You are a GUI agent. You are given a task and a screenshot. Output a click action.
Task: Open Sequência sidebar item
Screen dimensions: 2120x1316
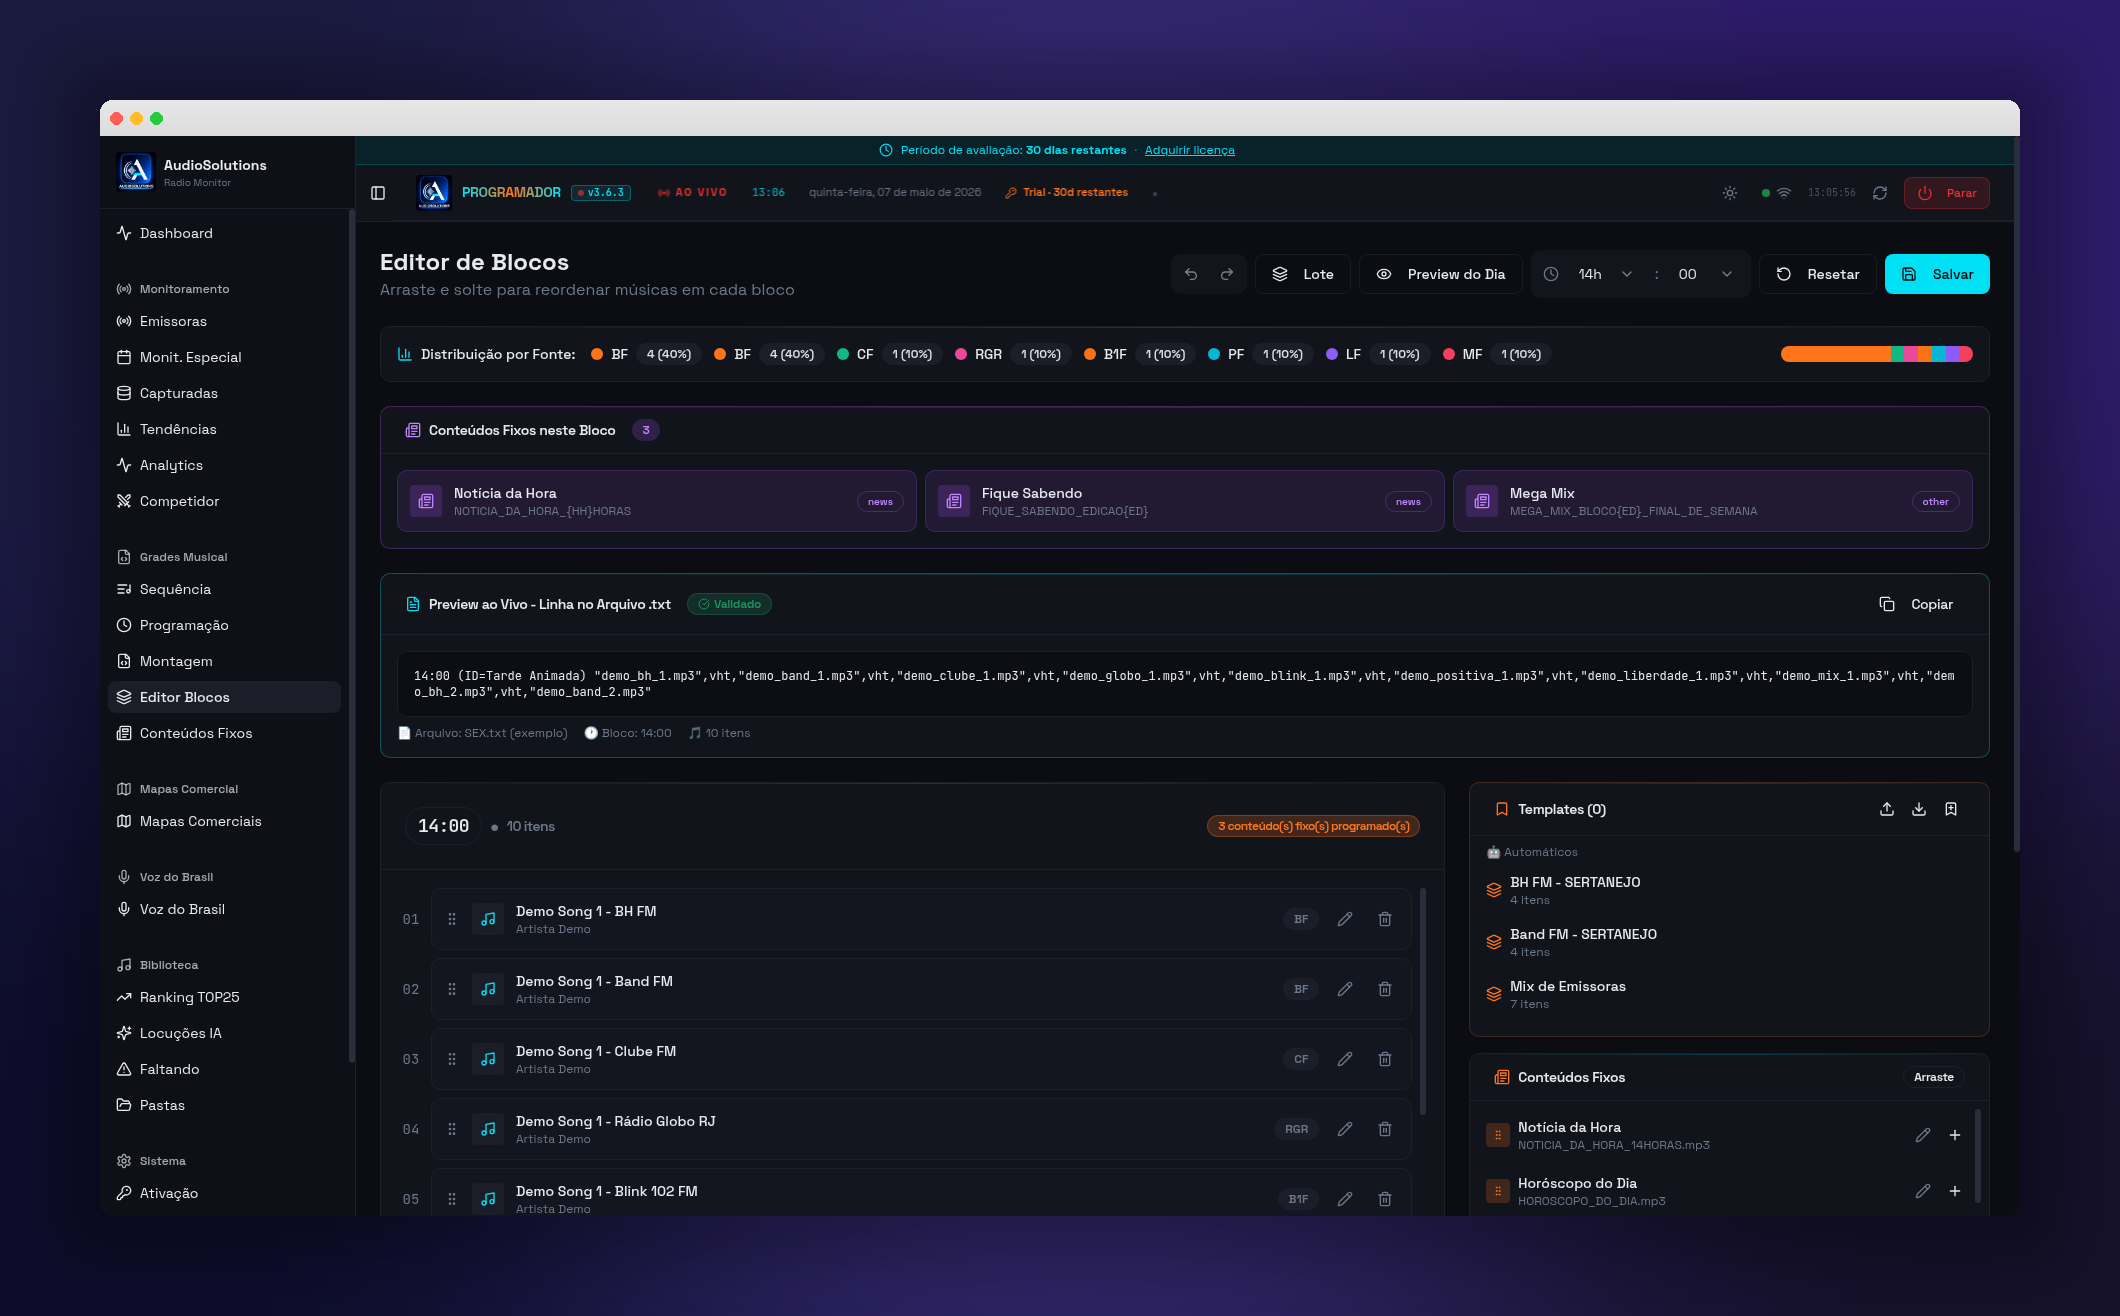pyautogui.click(x=224, y=589)
